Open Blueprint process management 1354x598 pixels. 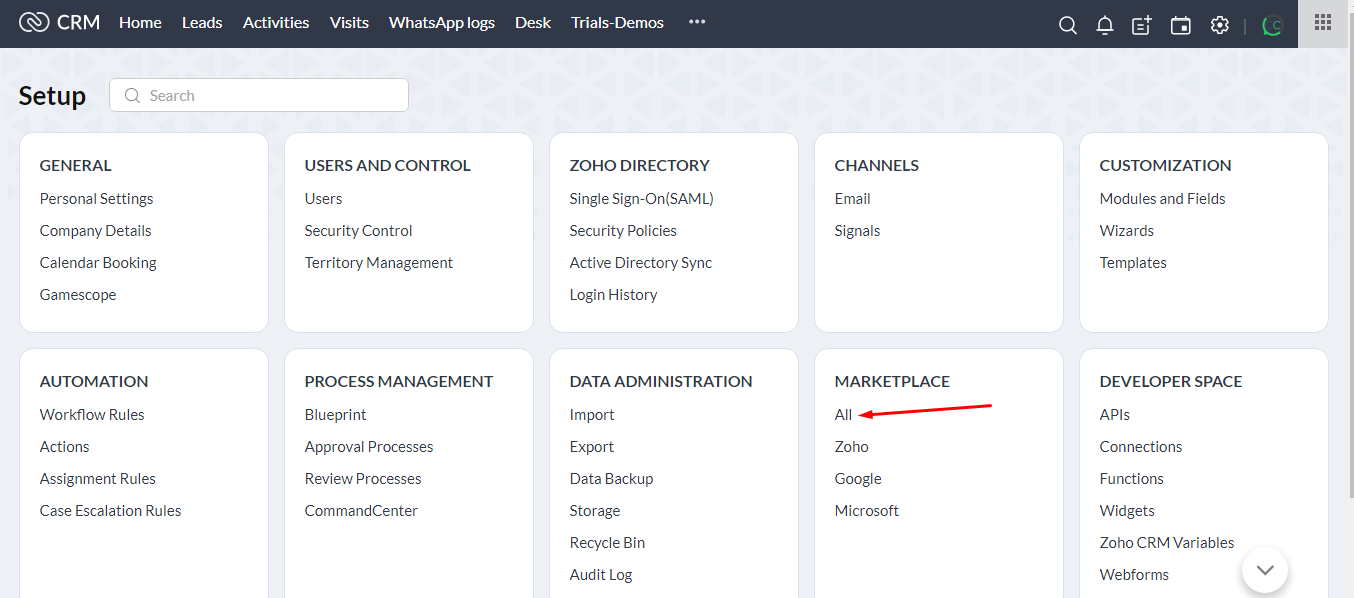coord(336,415)
